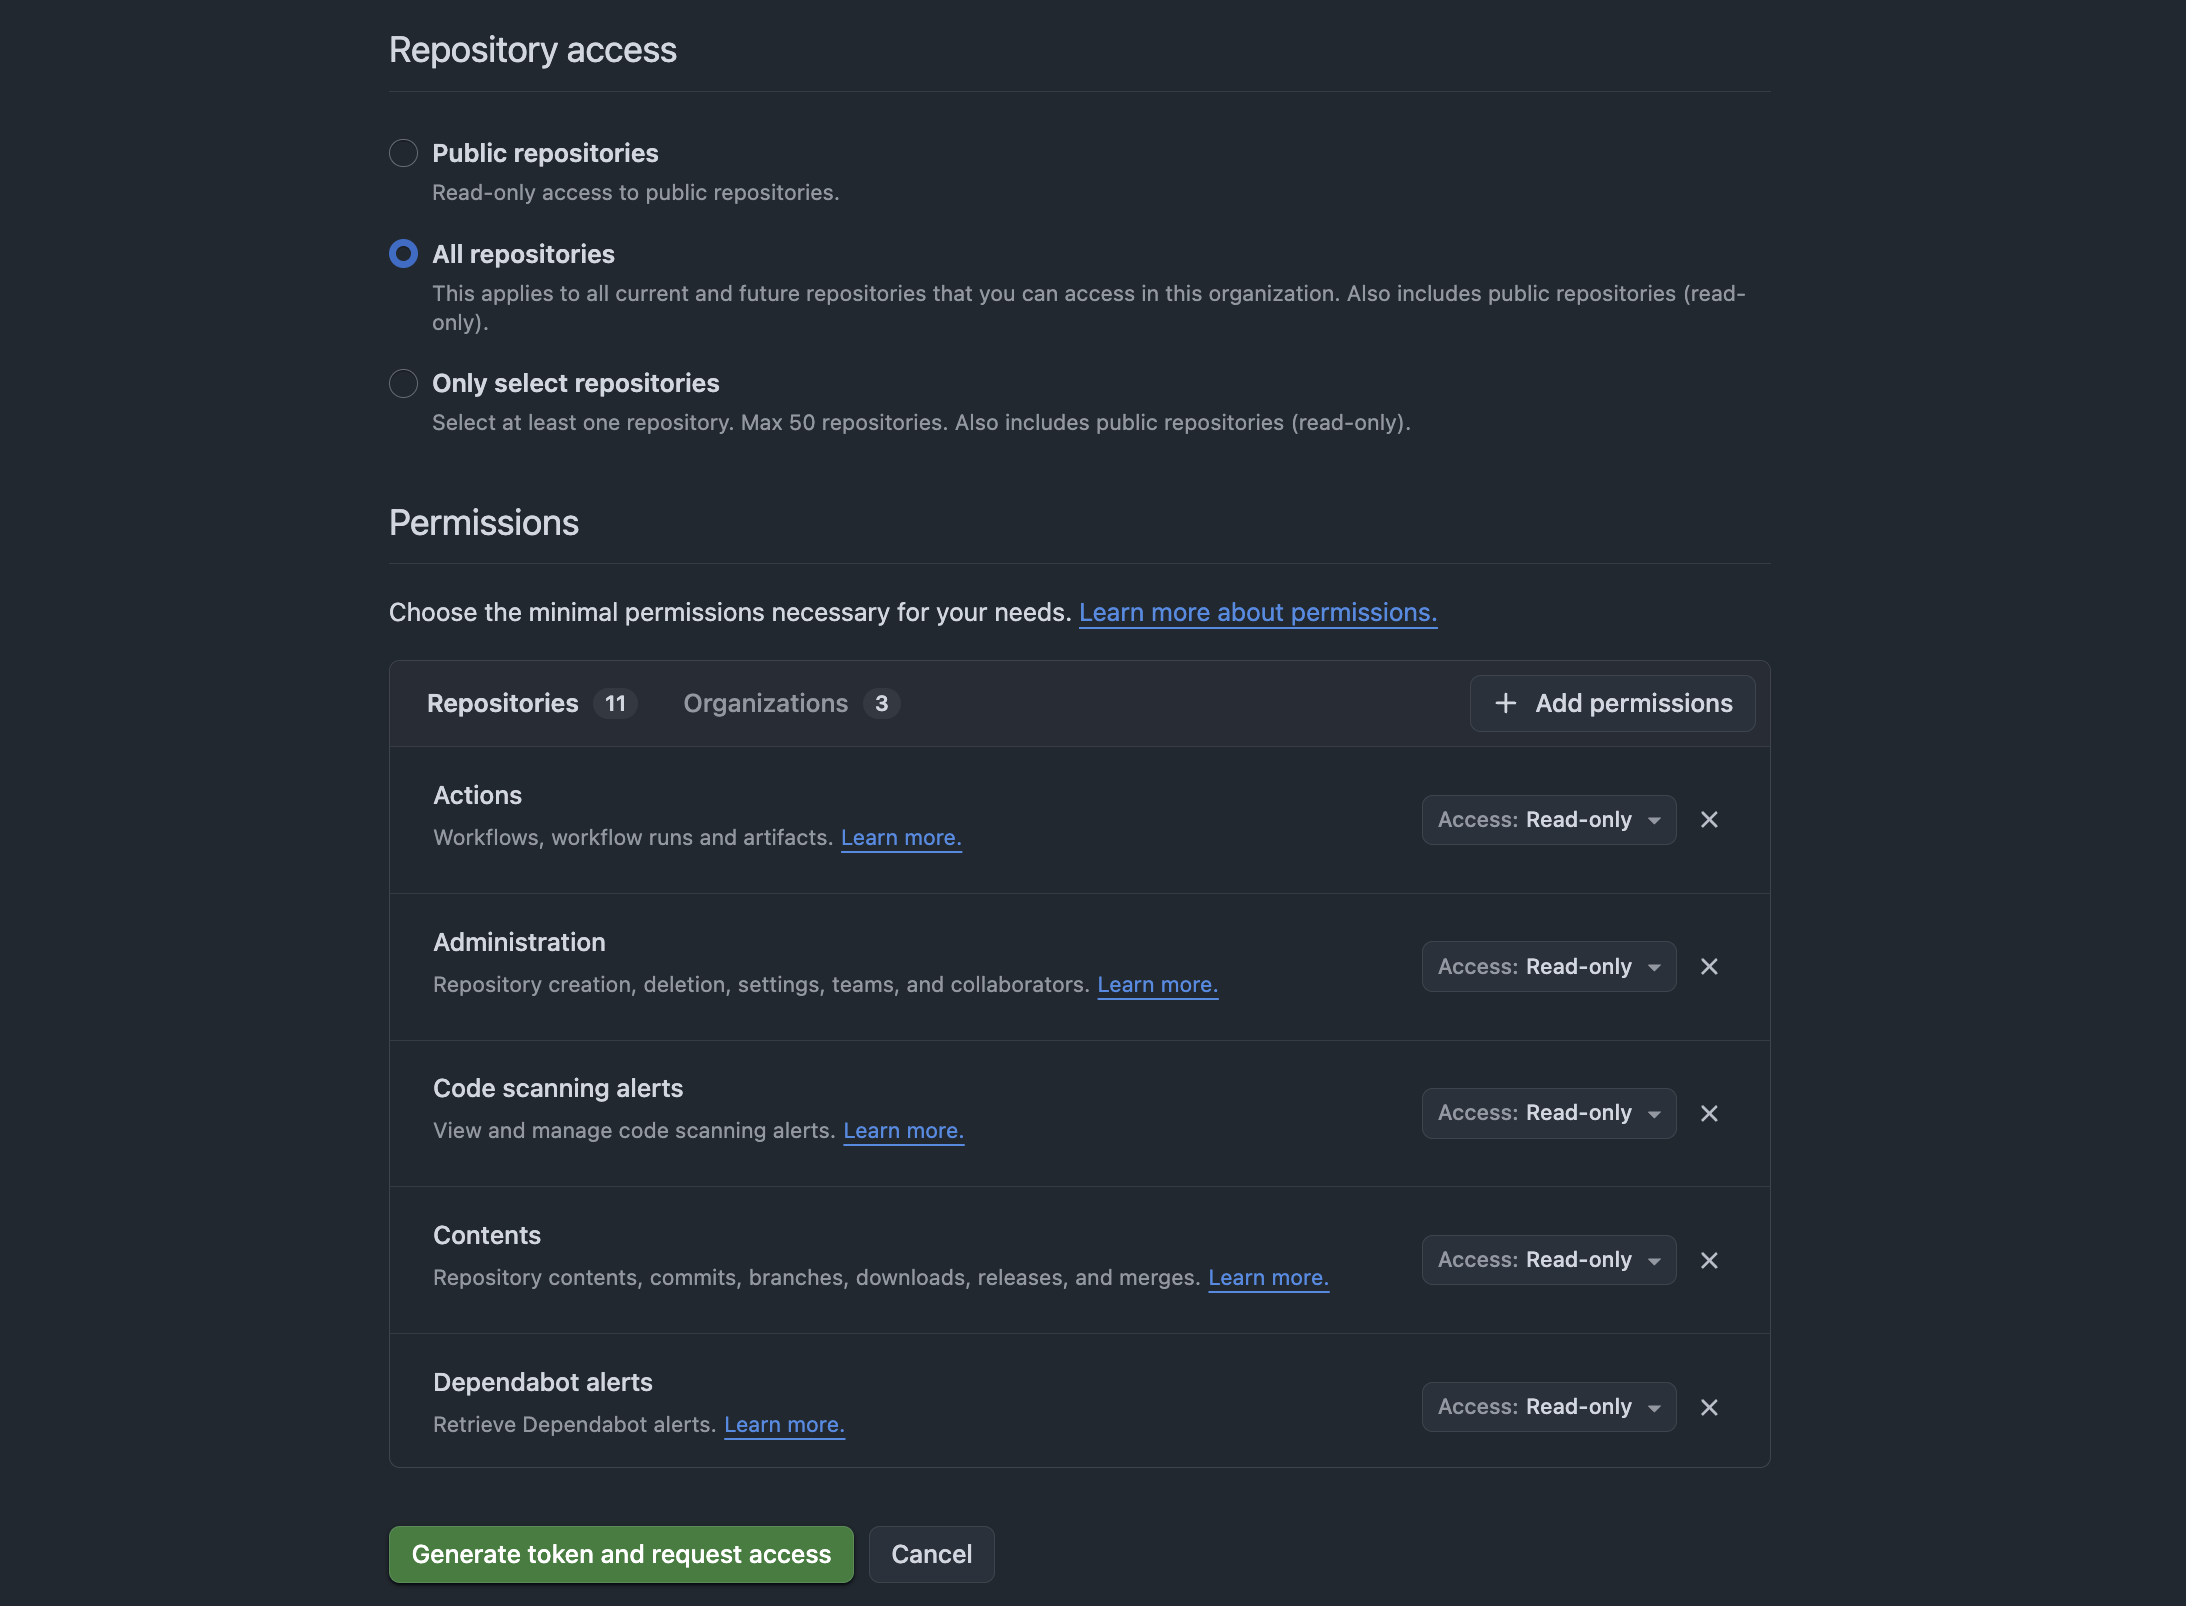Choose Only select repositories radio option
Screen dimensions: 2186x1606
pyautogui.click(x=403, y=383)
